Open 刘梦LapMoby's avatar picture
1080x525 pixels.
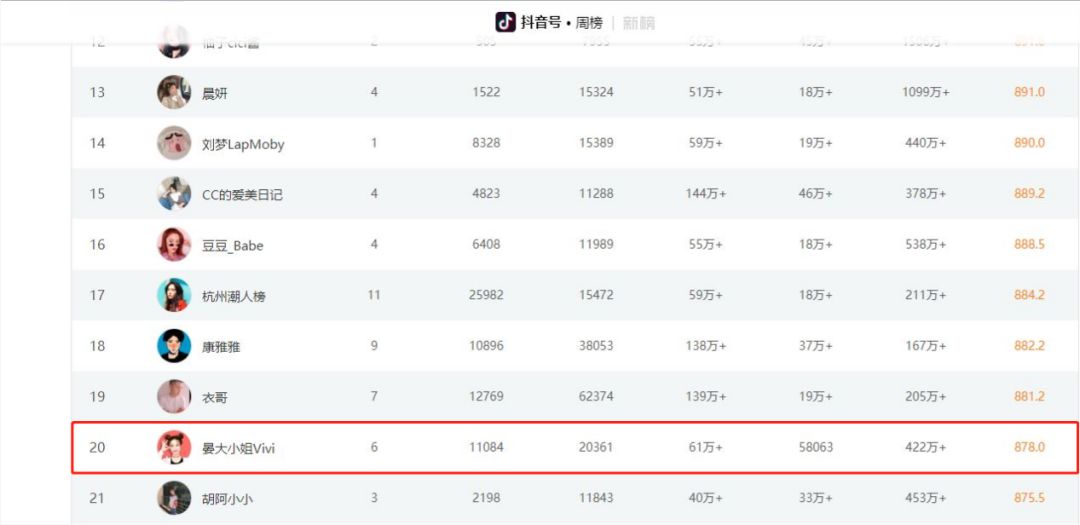174,143
